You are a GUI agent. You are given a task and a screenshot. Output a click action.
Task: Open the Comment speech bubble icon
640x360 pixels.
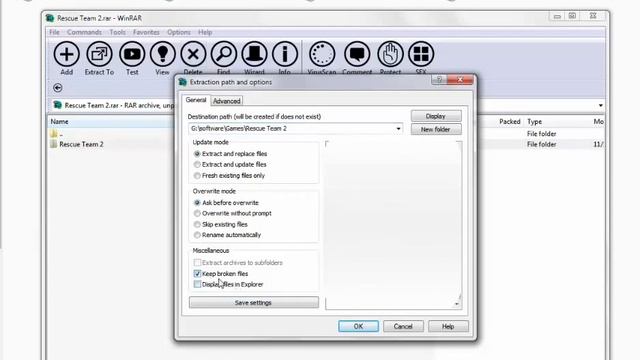pos(357,54)
